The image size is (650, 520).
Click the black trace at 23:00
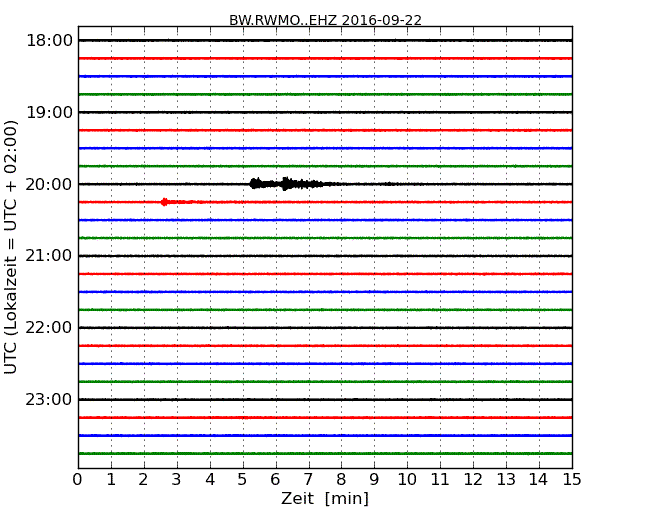(x=325, y=399)
